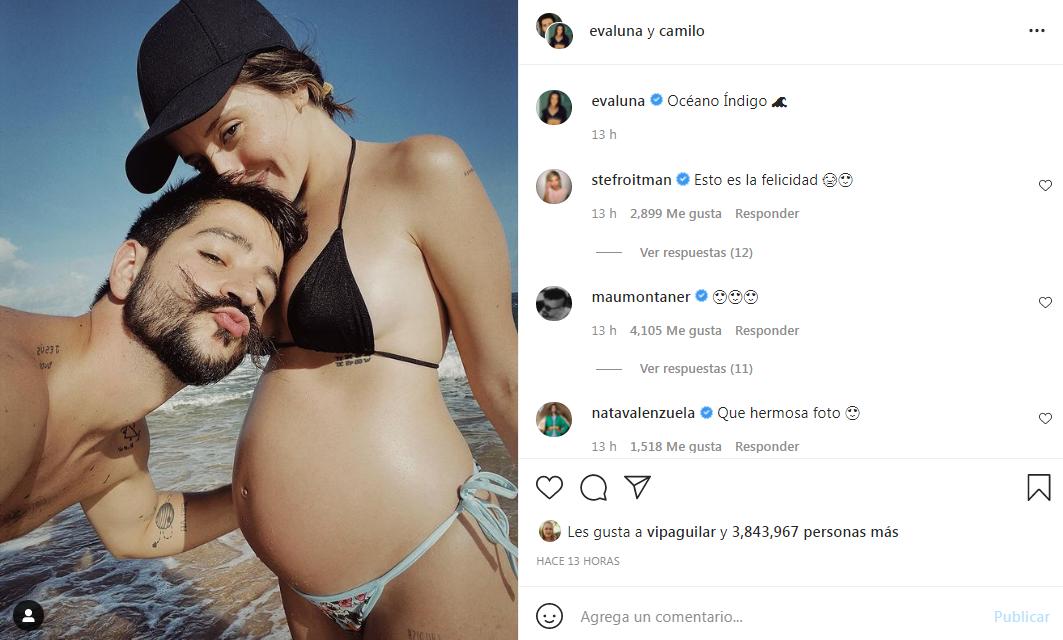This screenshot has width=1063, height=640.
Task: Open natavalenzuela's avatar thumbnail
Action: (x=554, y=418)
